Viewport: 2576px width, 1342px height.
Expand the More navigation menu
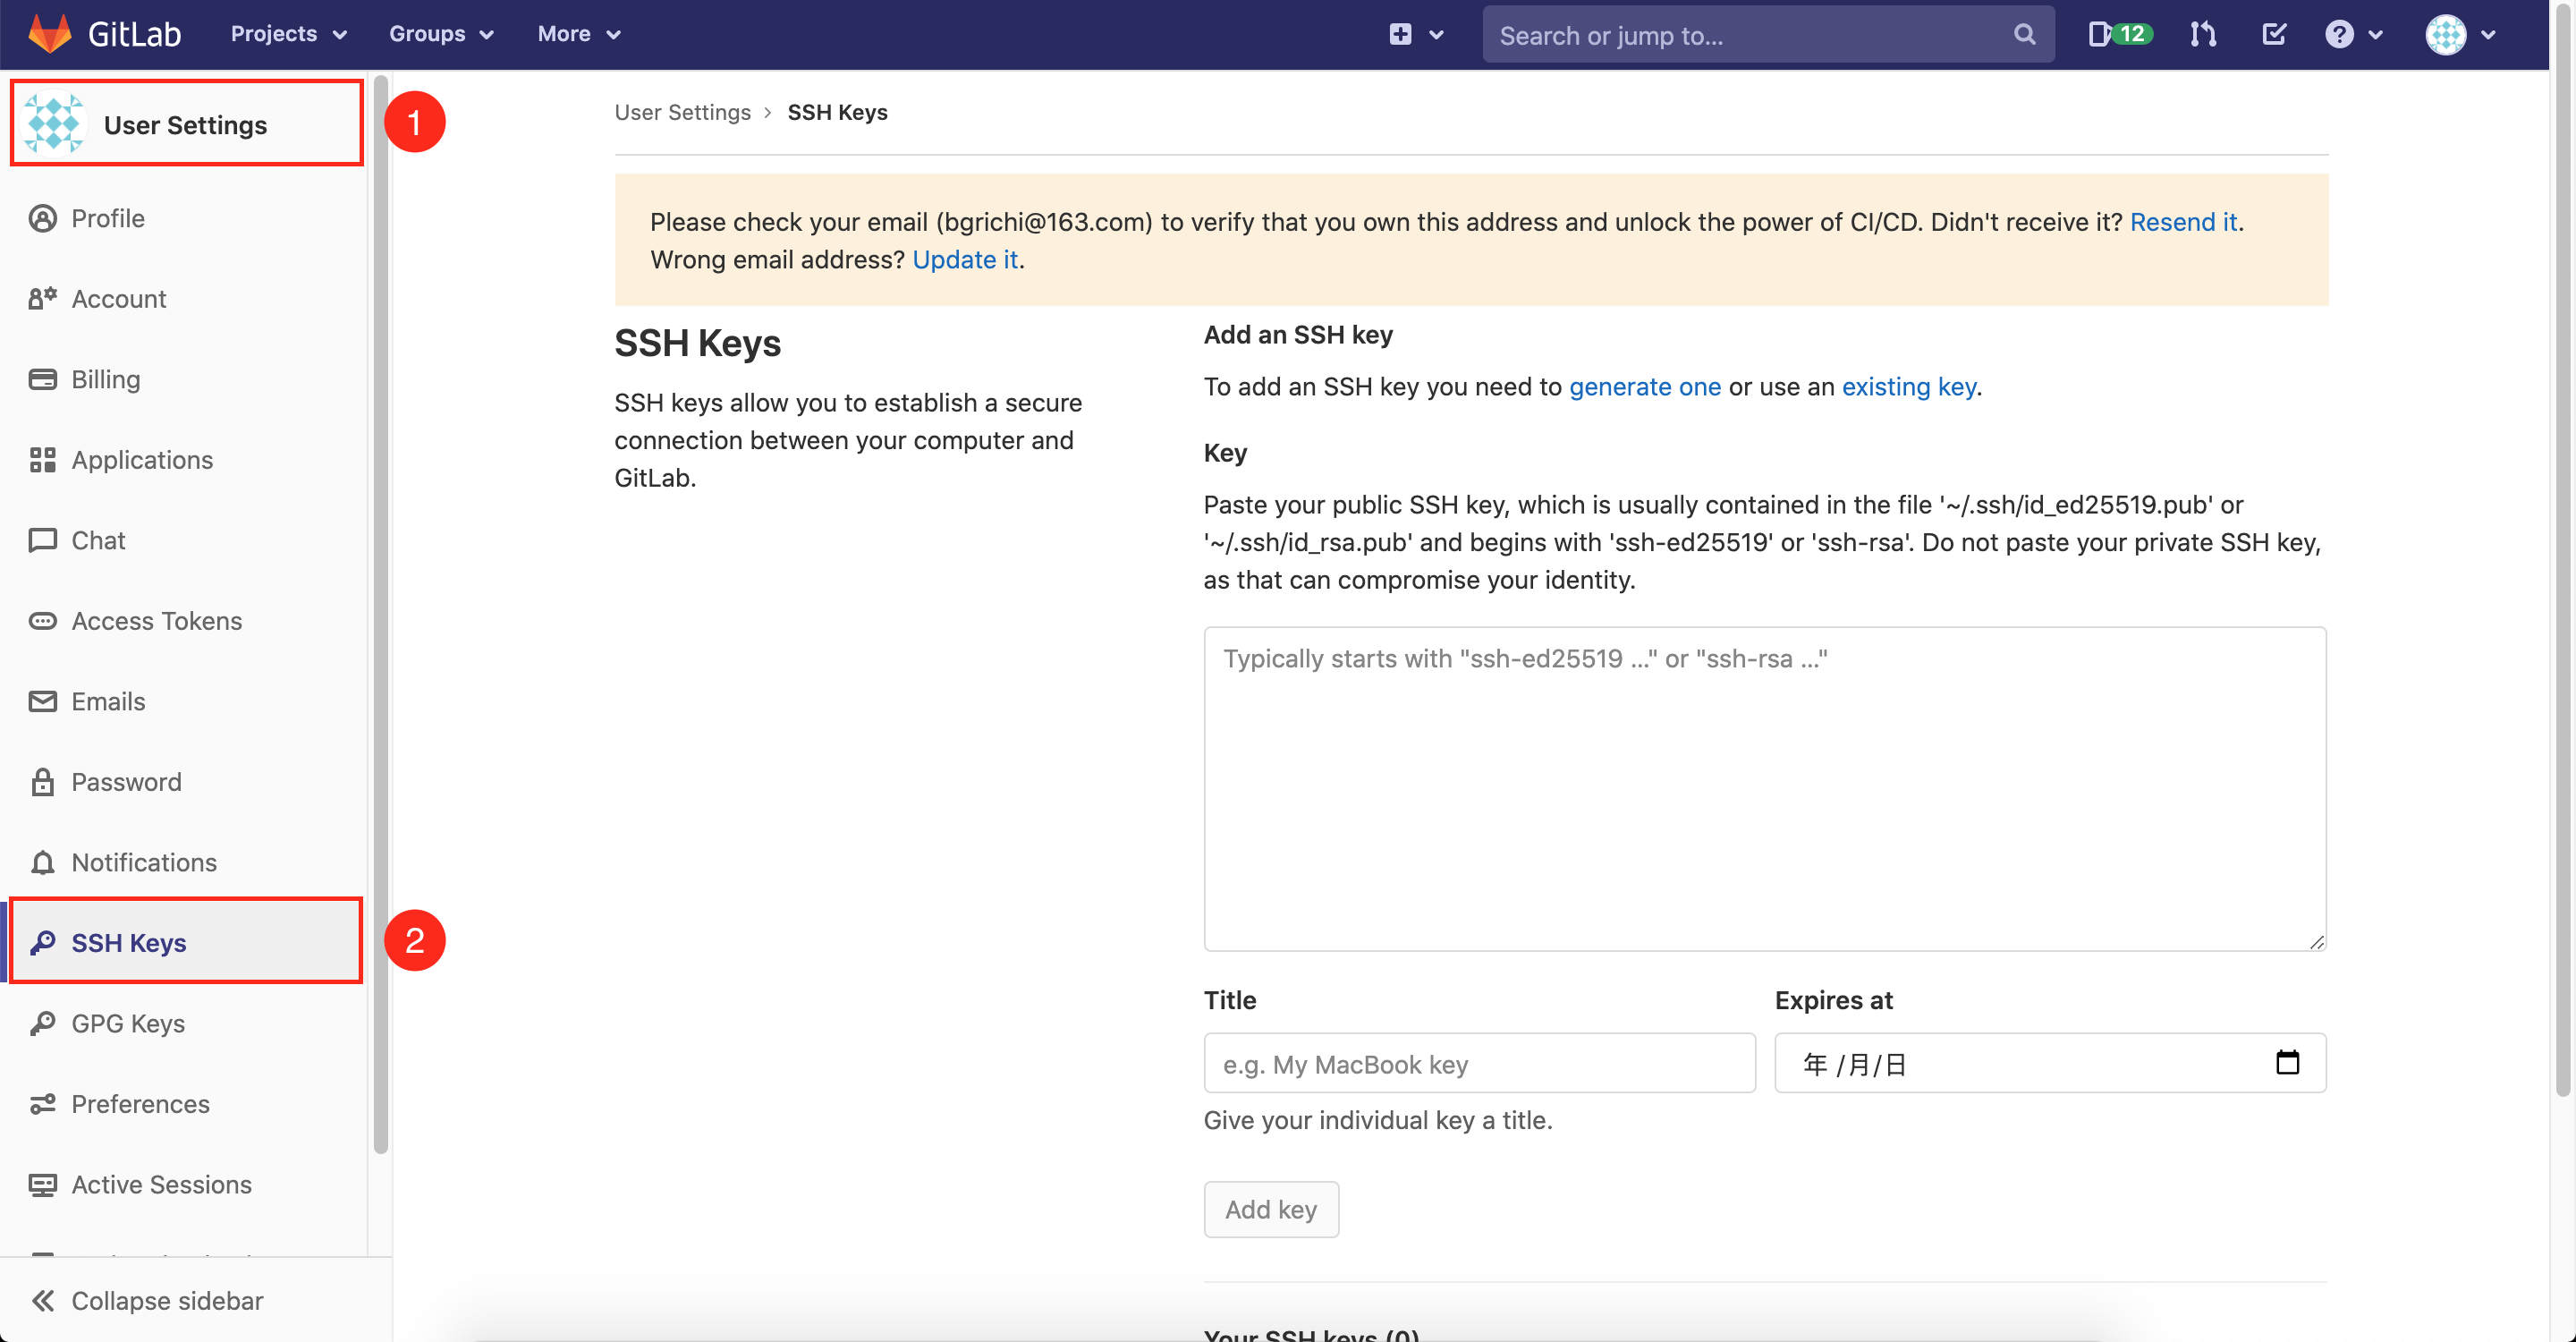[579, 34]
